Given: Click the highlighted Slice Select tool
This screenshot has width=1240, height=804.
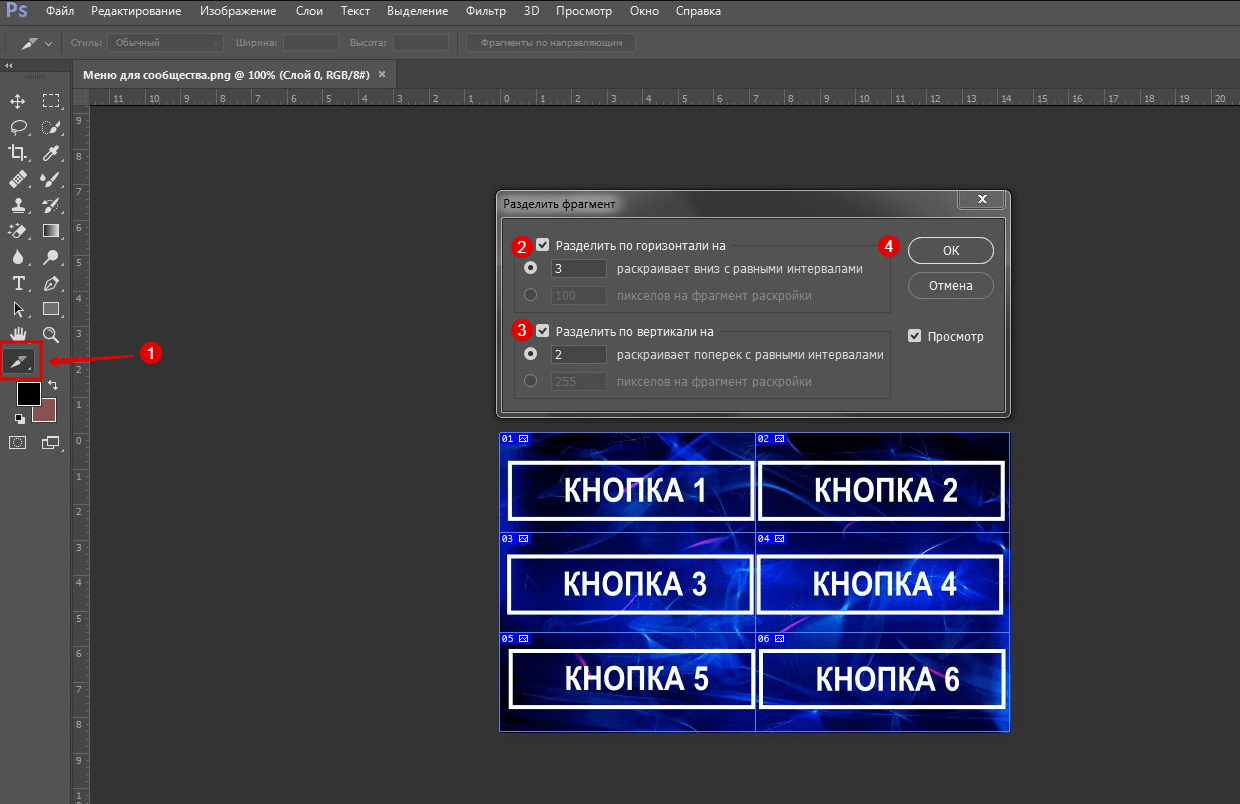Looking at the screenshot, I should (20, 362).
